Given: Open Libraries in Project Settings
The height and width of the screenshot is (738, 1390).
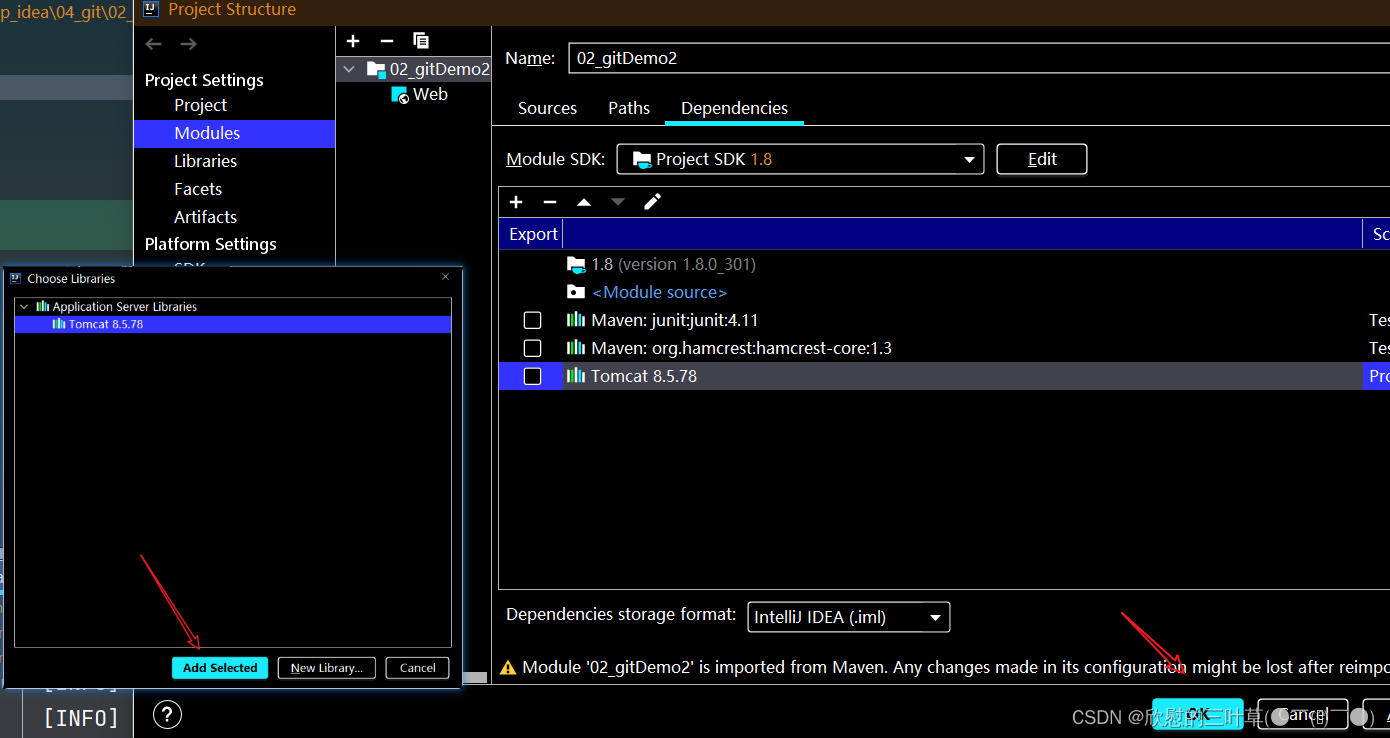Looking at the screenshot, I should [205, 161].
